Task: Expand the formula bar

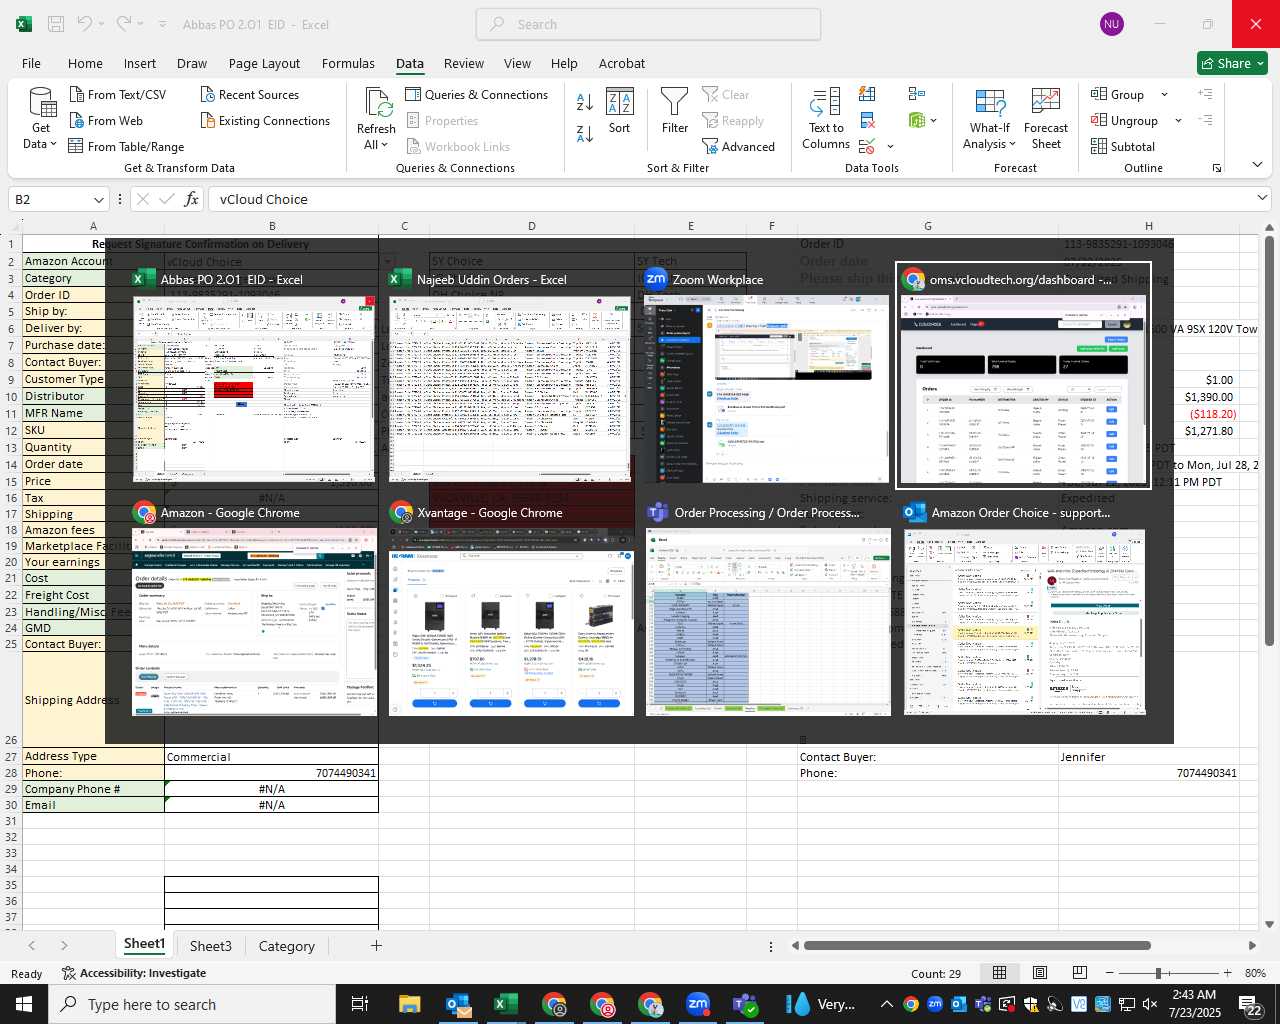Action: [x=1262, y=198]
